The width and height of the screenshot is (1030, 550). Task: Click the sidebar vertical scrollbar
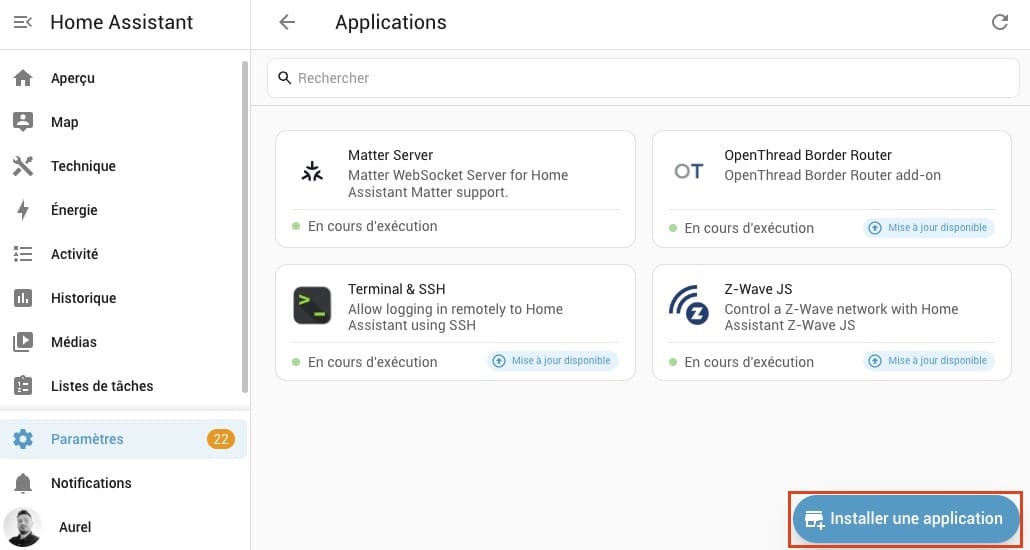point(245,227)
